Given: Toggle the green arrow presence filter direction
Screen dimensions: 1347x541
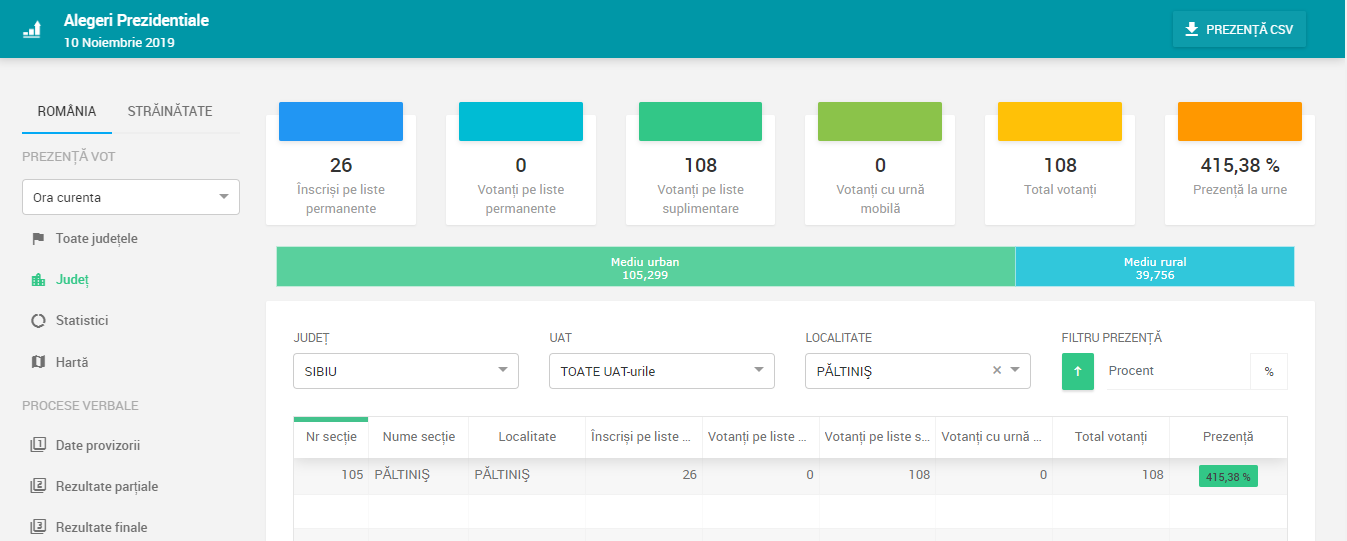Looking at the screenshot, I should (x=1077, y=371).
